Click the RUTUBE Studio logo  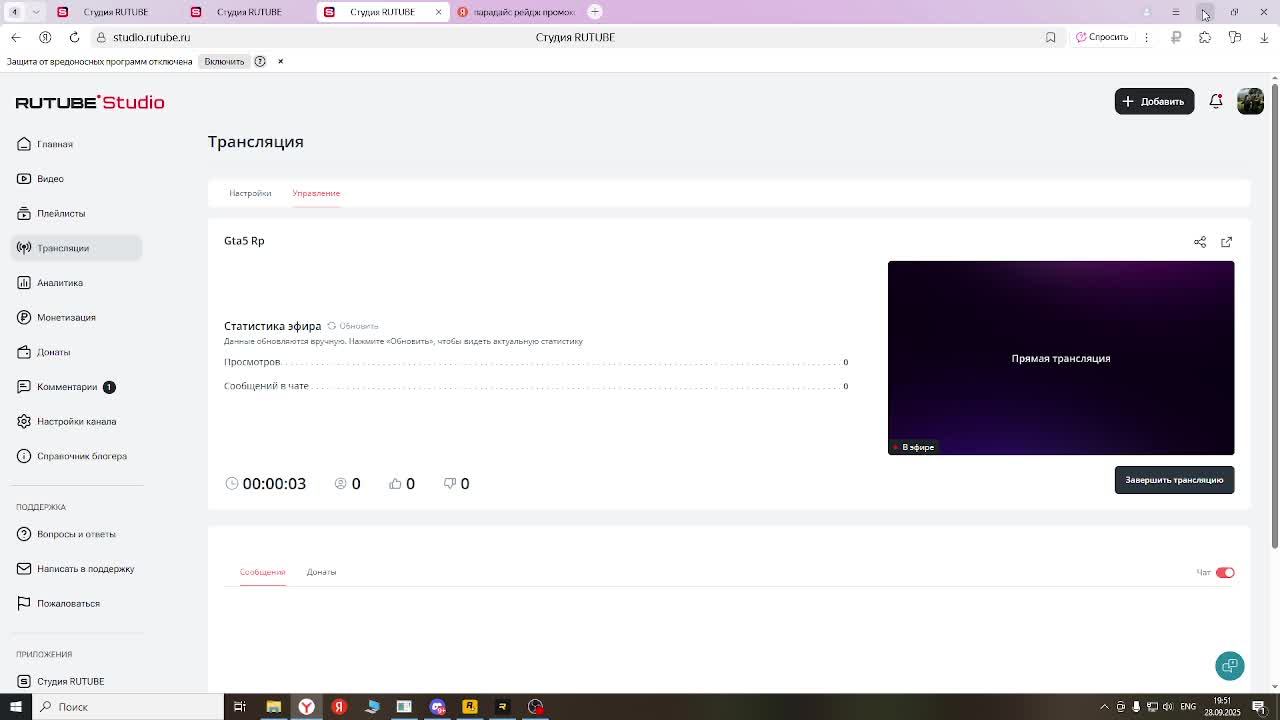[x=90, y=102]
